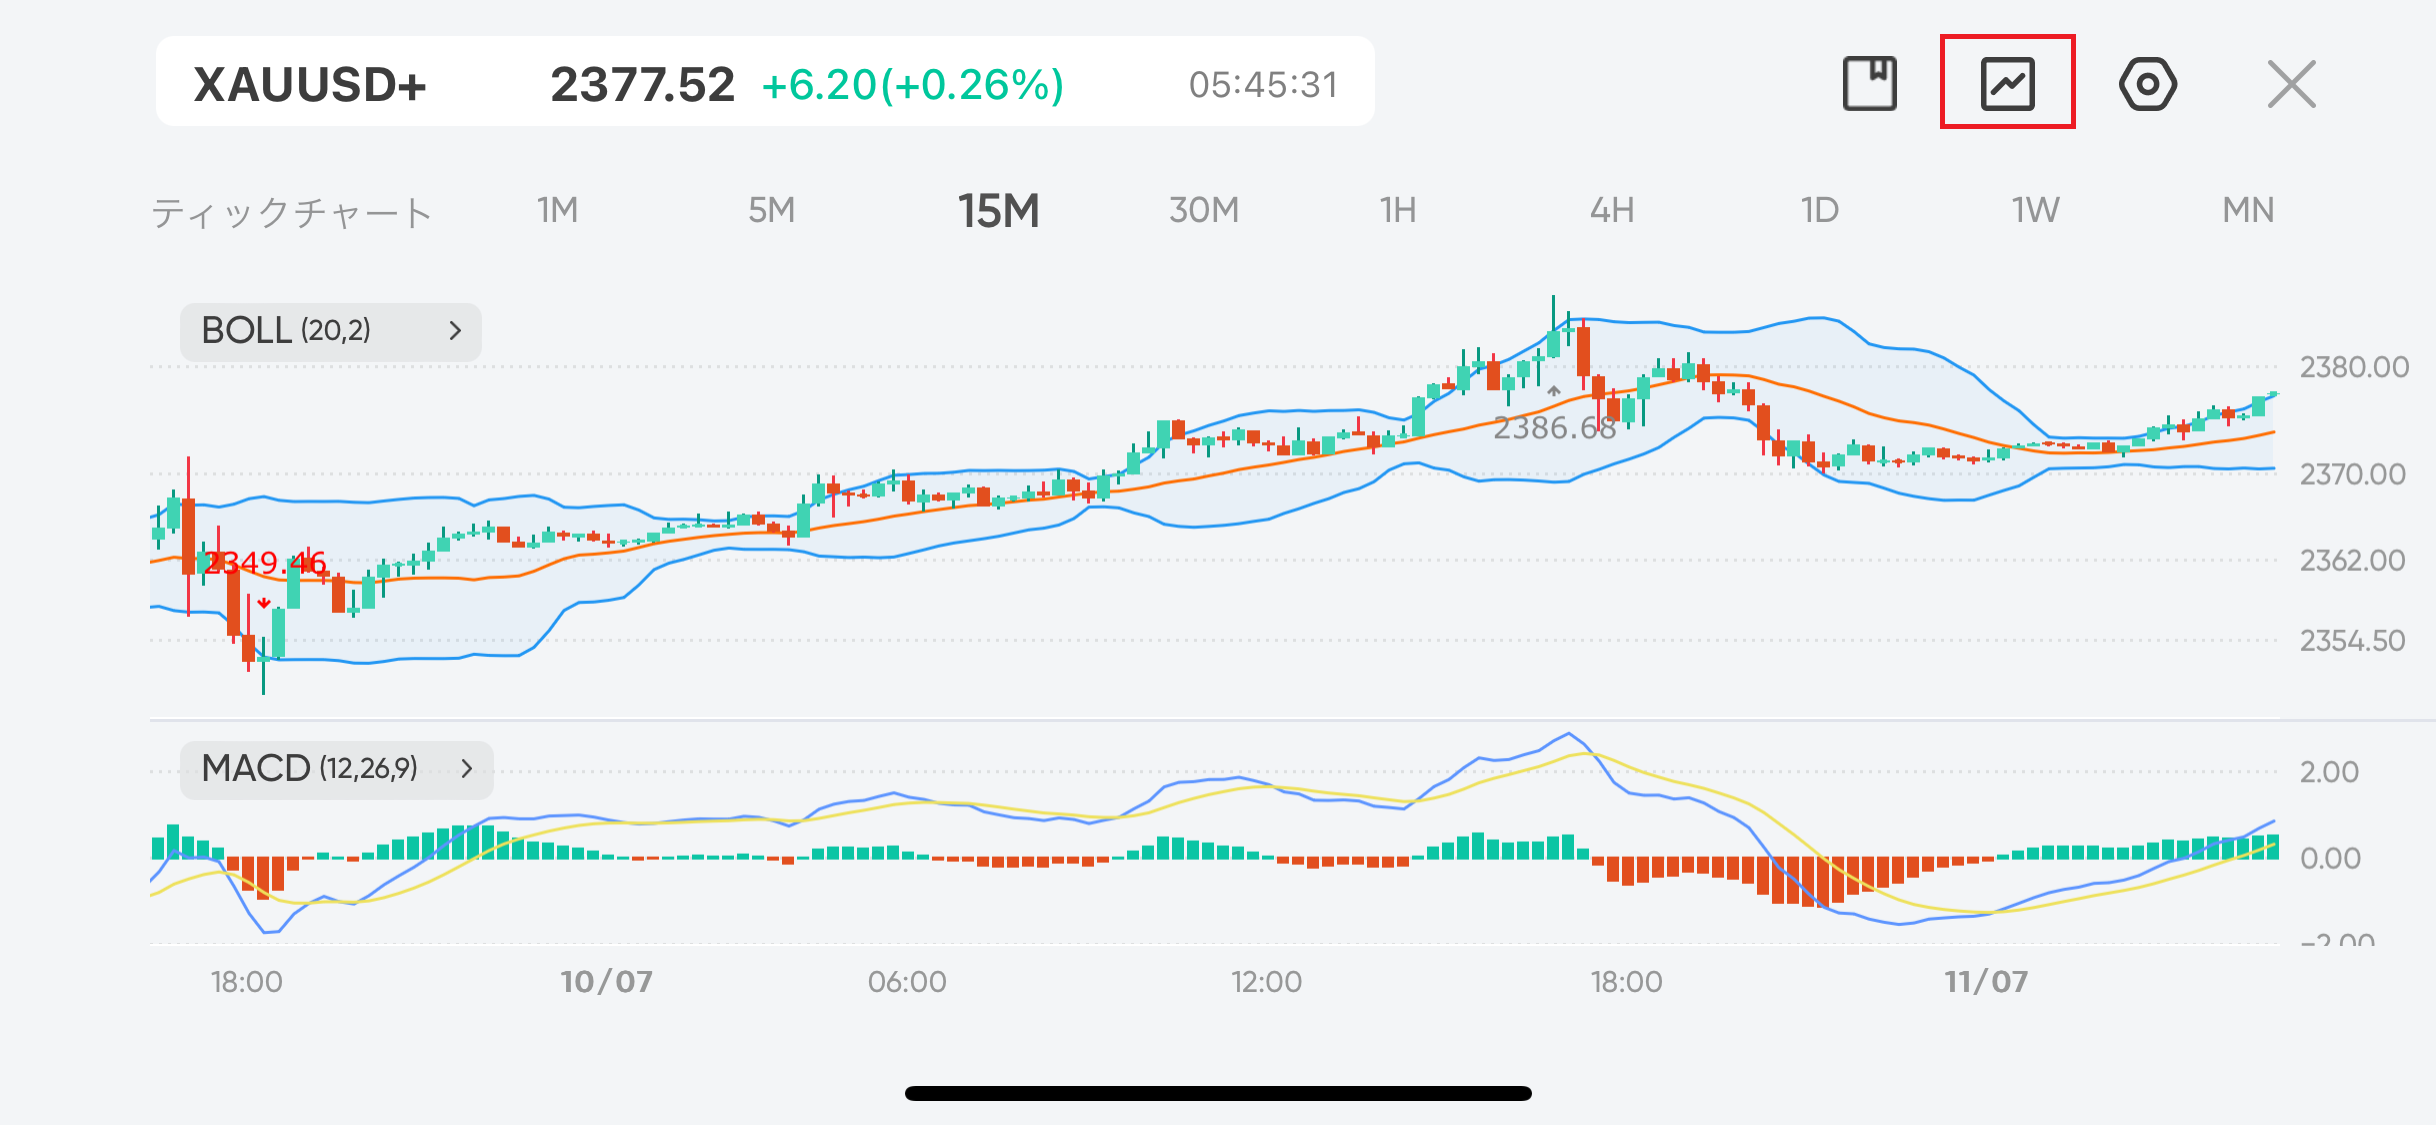Tap the red 2349.46 low marker
The width and height of the screenshot is (2436, 1125).
tap(265, 563)
